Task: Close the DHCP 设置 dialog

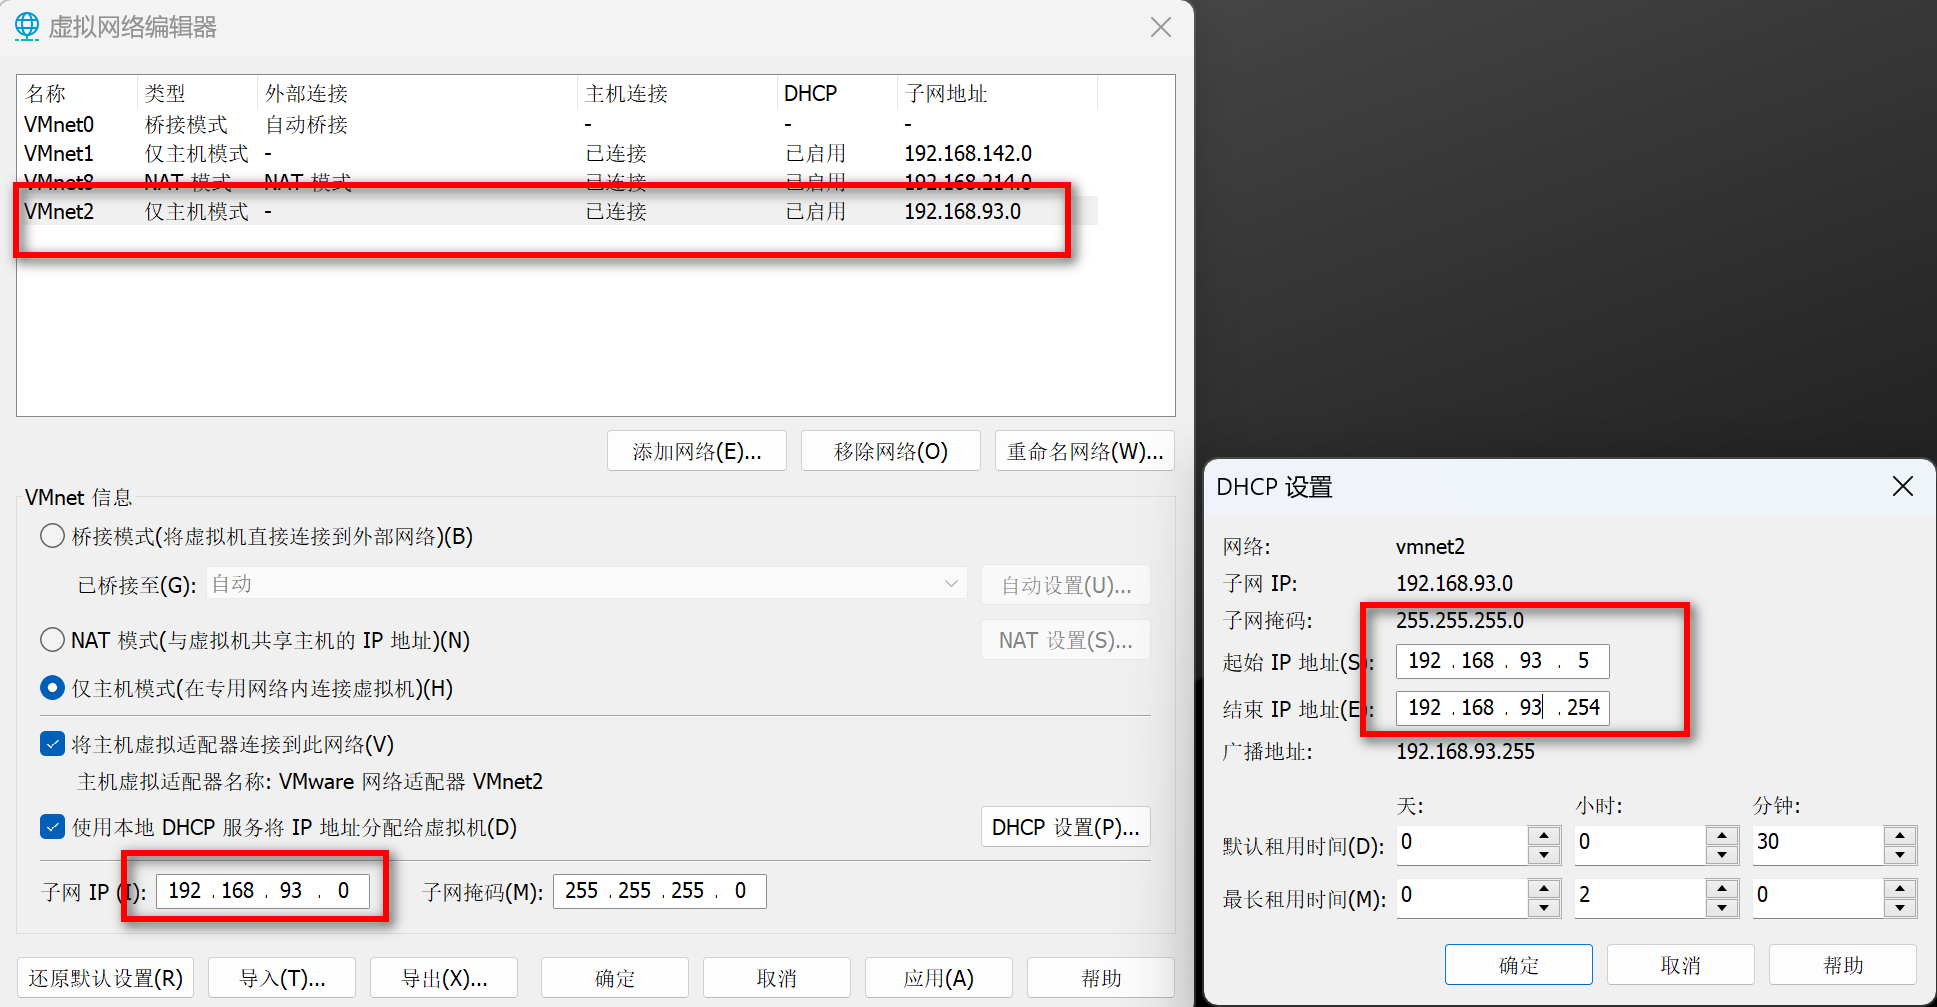Action: tap(1902, 487)
